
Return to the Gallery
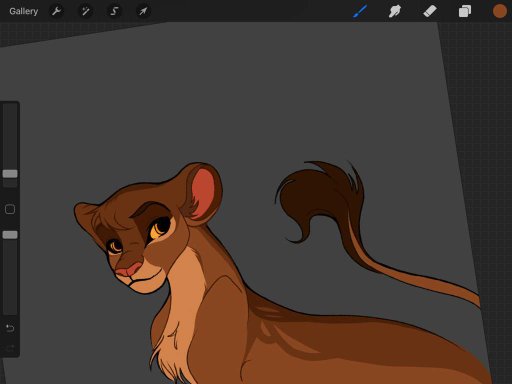[x=24, y=11]
